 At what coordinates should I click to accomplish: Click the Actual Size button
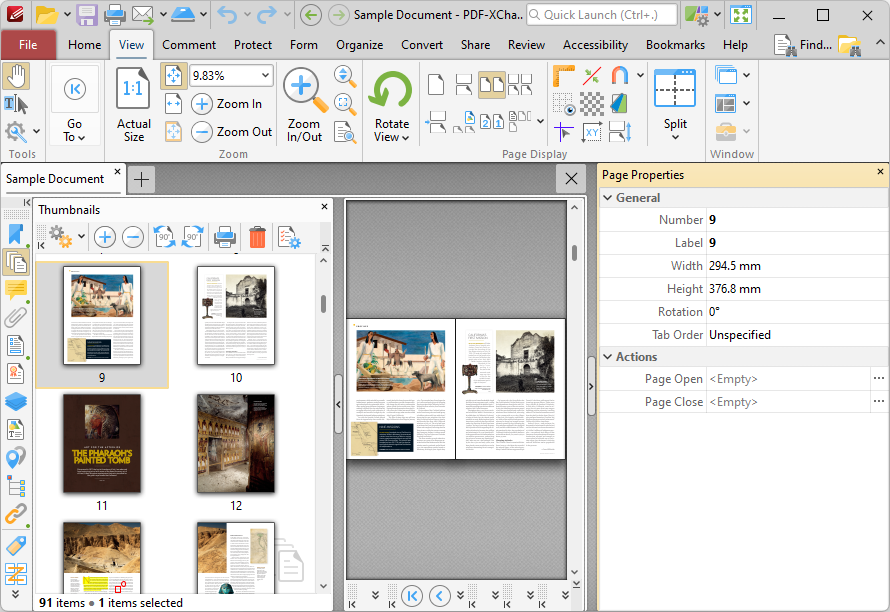[133, 104]
